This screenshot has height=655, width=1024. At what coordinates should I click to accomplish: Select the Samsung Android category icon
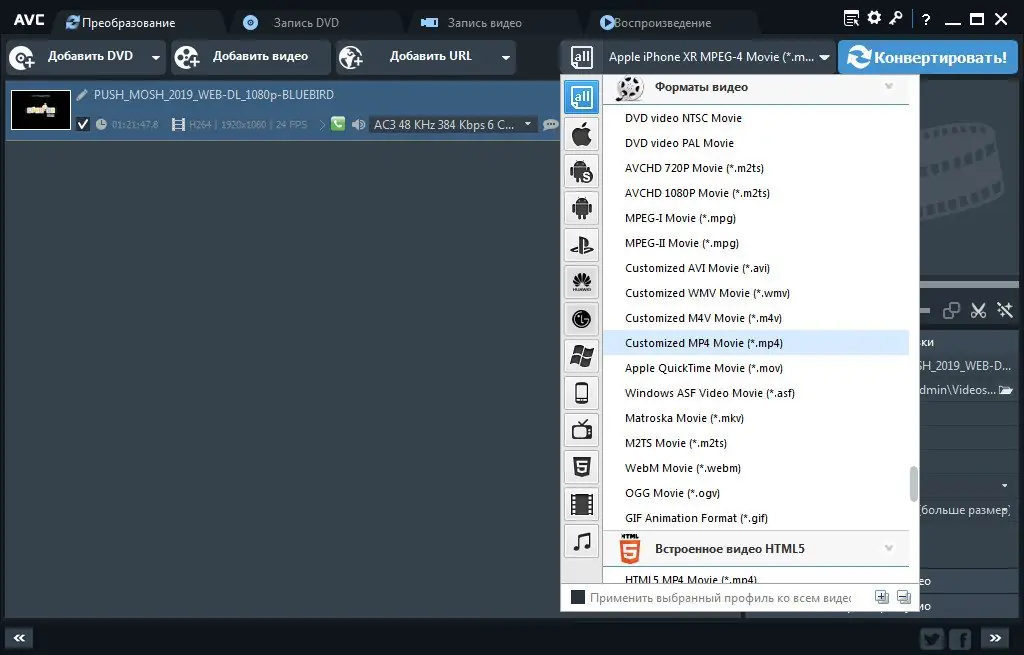(x=581, y=172)
